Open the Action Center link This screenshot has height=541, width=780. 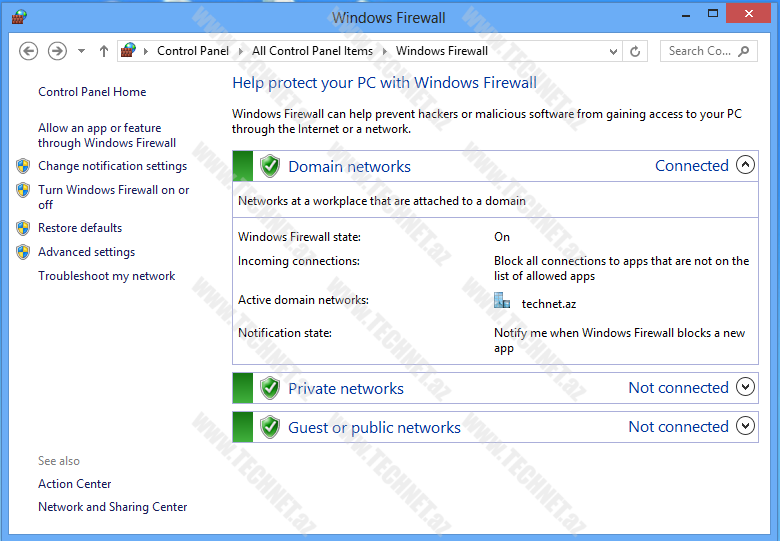coord(75,484)
